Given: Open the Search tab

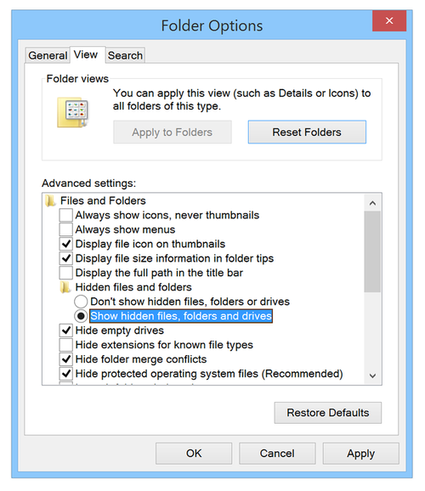Looking at the screenshot, I should [x=125, y=55].
